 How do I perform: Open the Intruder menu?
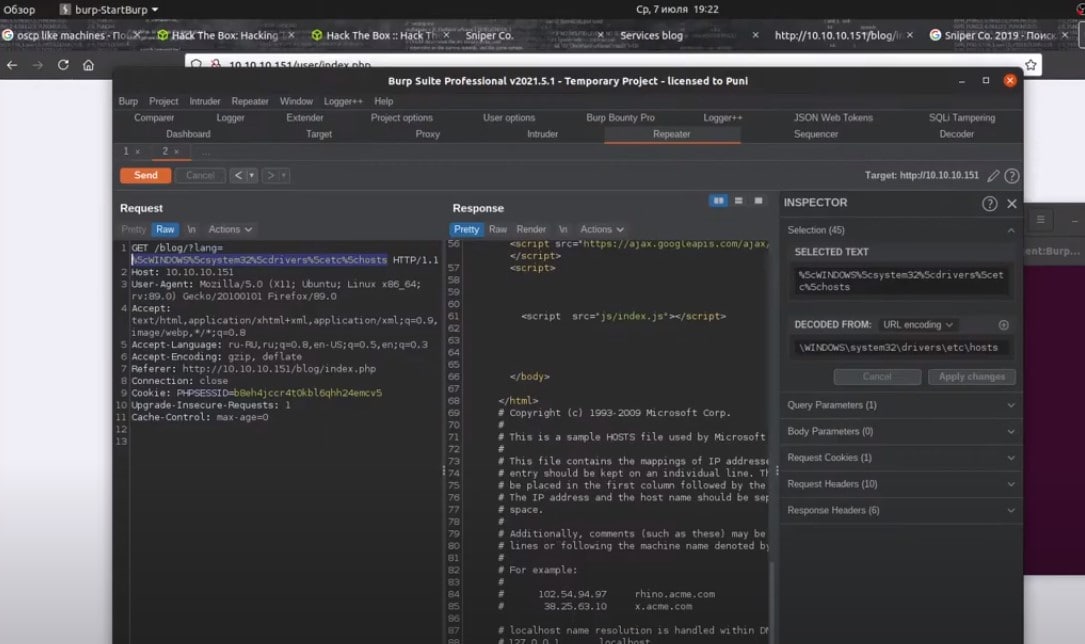tap(205, 101)
